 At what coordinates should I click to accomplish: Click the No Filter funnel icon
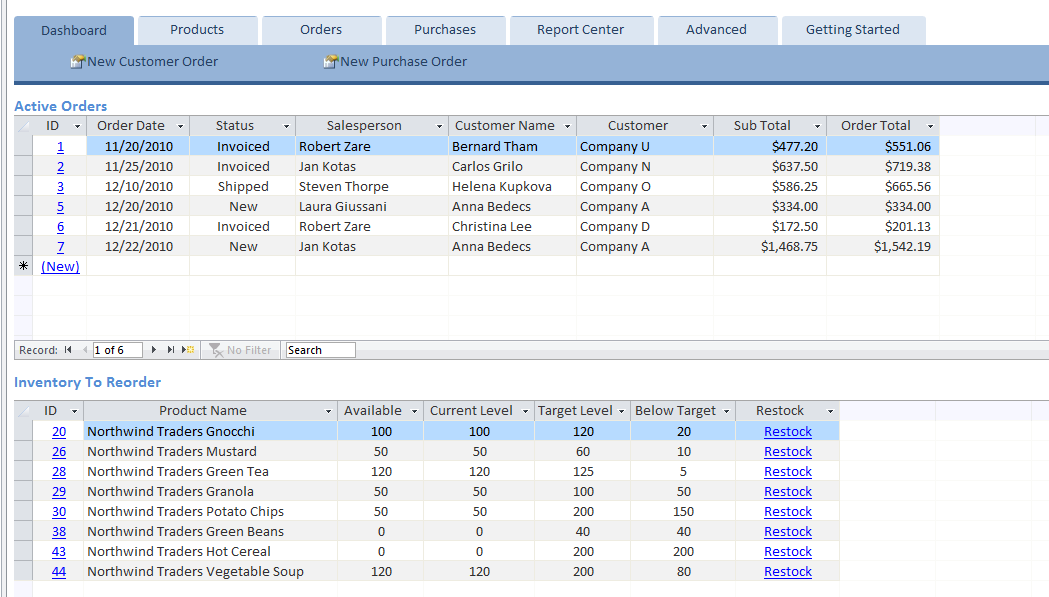point(215,350)
